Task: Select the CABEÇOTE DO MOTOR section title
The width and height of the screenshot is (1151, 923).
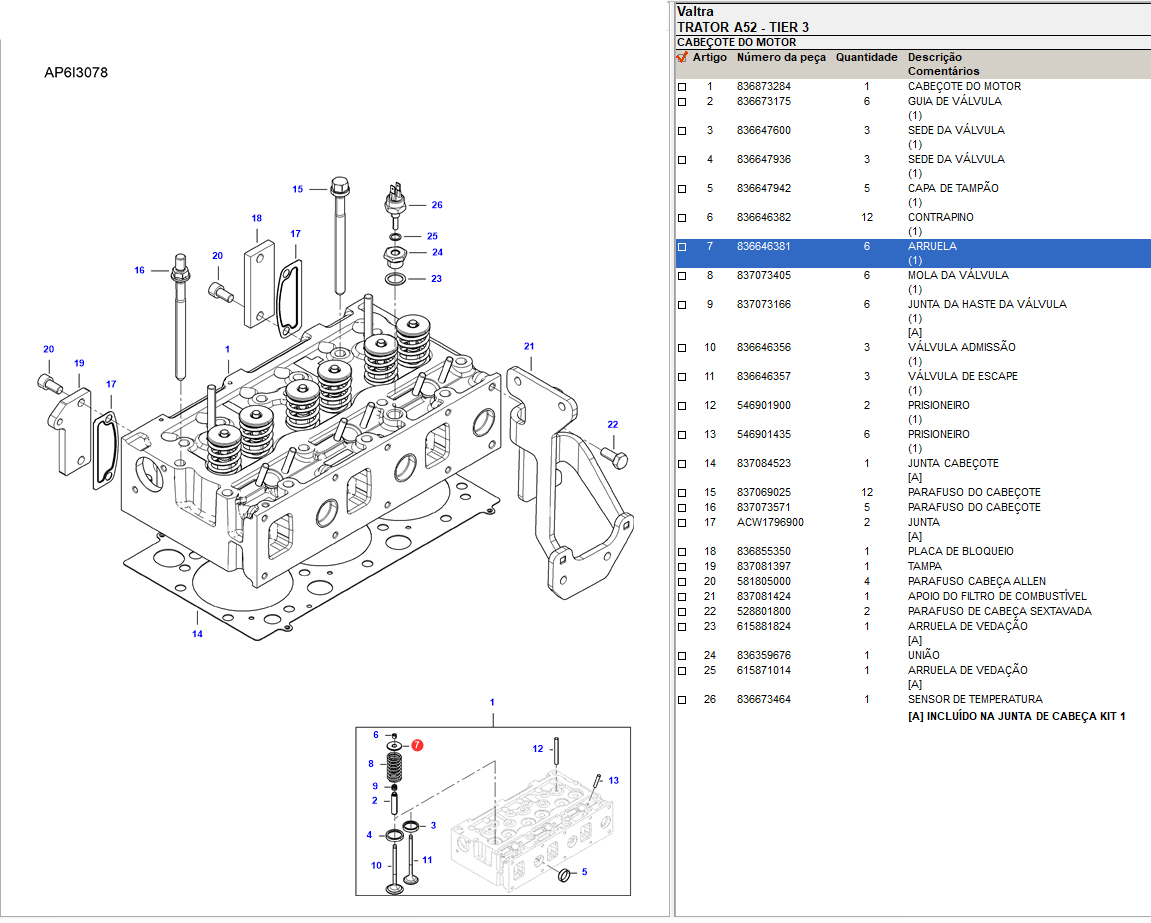Action: pos(737,43)
